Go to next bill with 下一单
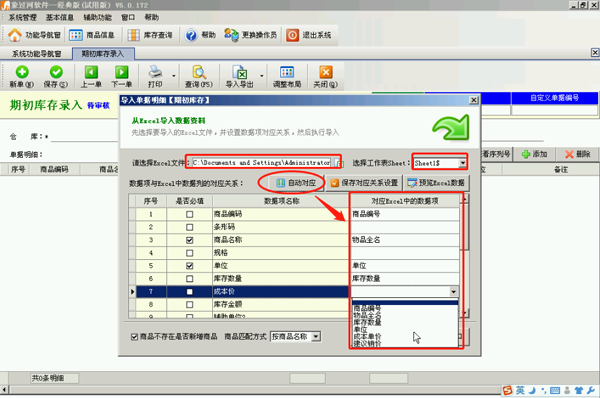 pos(122,77)
